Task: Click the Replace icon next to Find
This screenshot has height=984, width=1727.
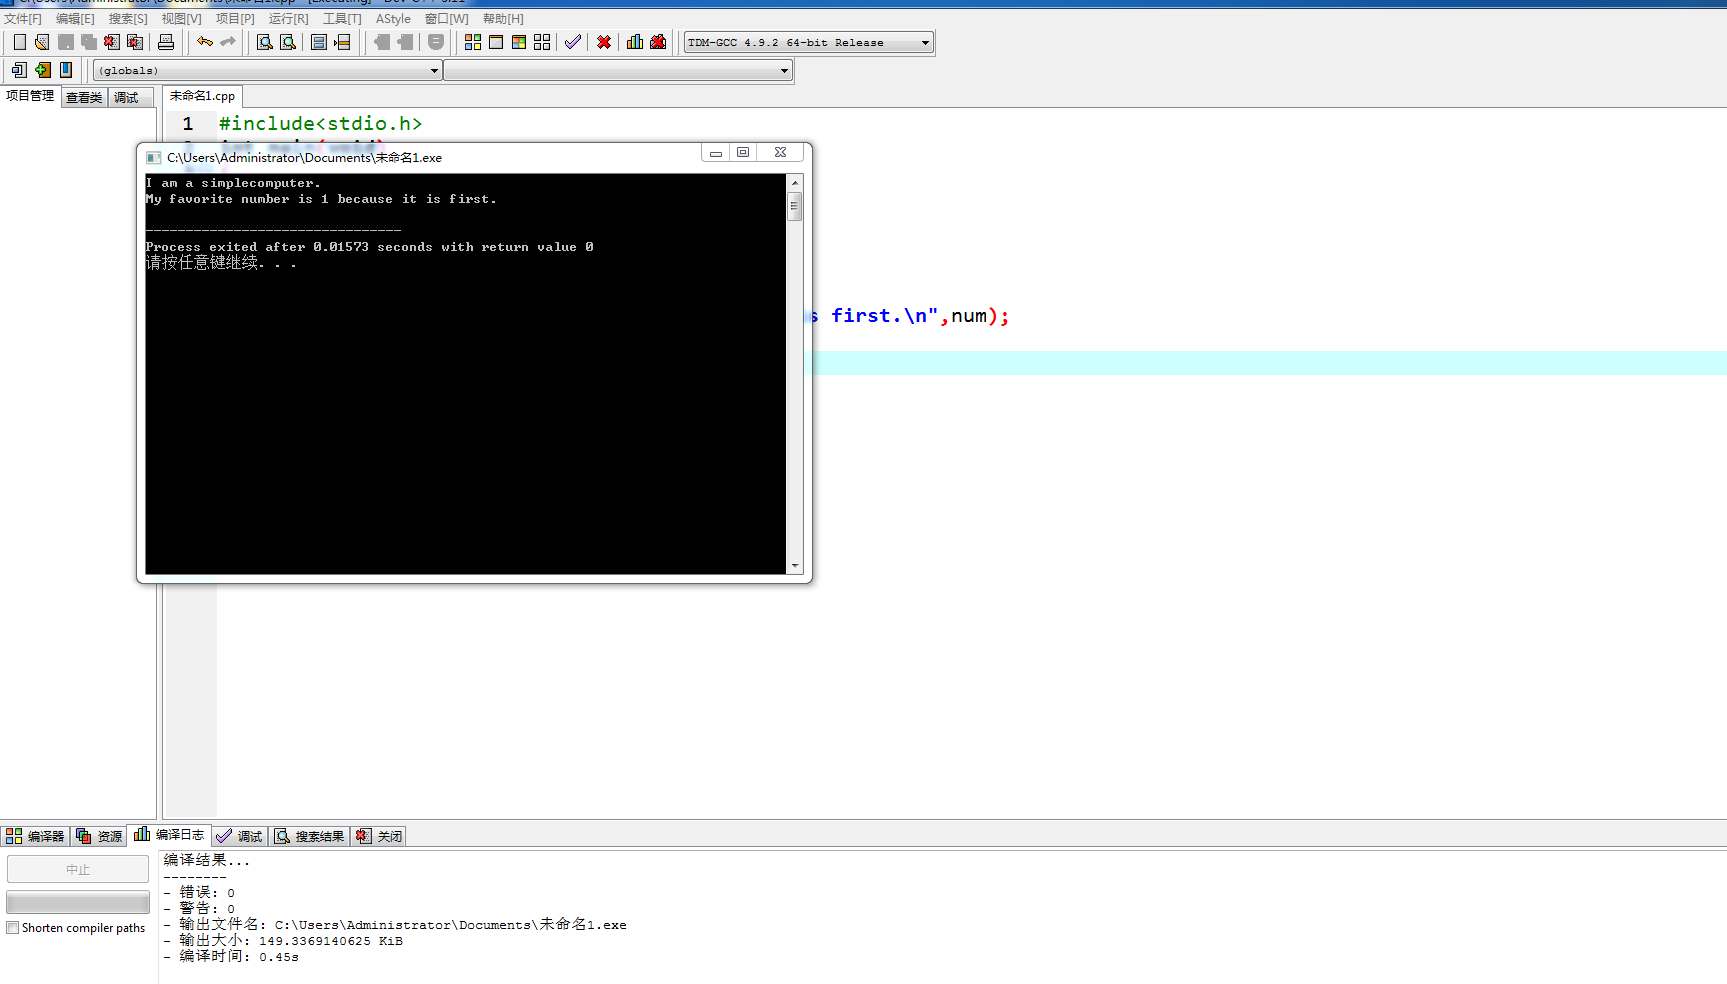Action: point(288,42)
